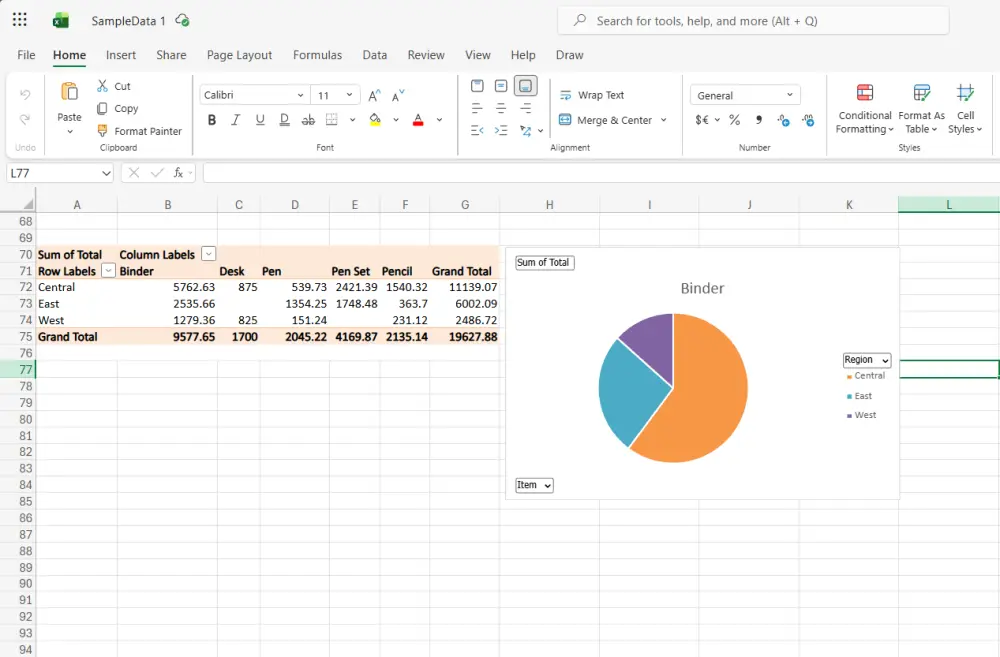Click the Conditional Formatting icon
This screenshot has height=657, width=1000.
tap(865, 94)
